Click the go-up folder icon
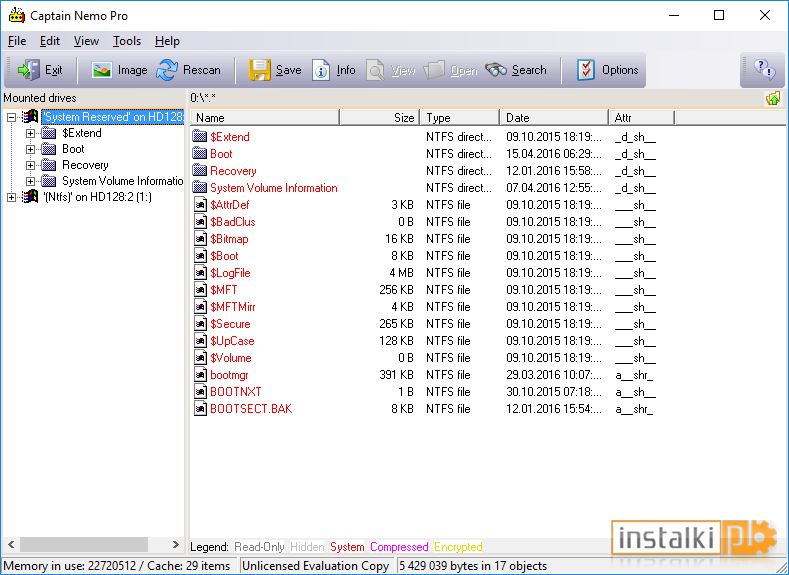 tap(773, 98)
